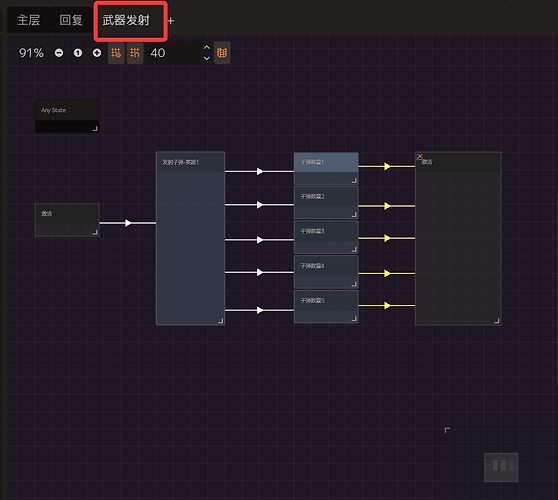Viewport: 558px width, 500px height.
Task: Select the yellow transition leaving 子弹数量3
Action: click(387, 238)
